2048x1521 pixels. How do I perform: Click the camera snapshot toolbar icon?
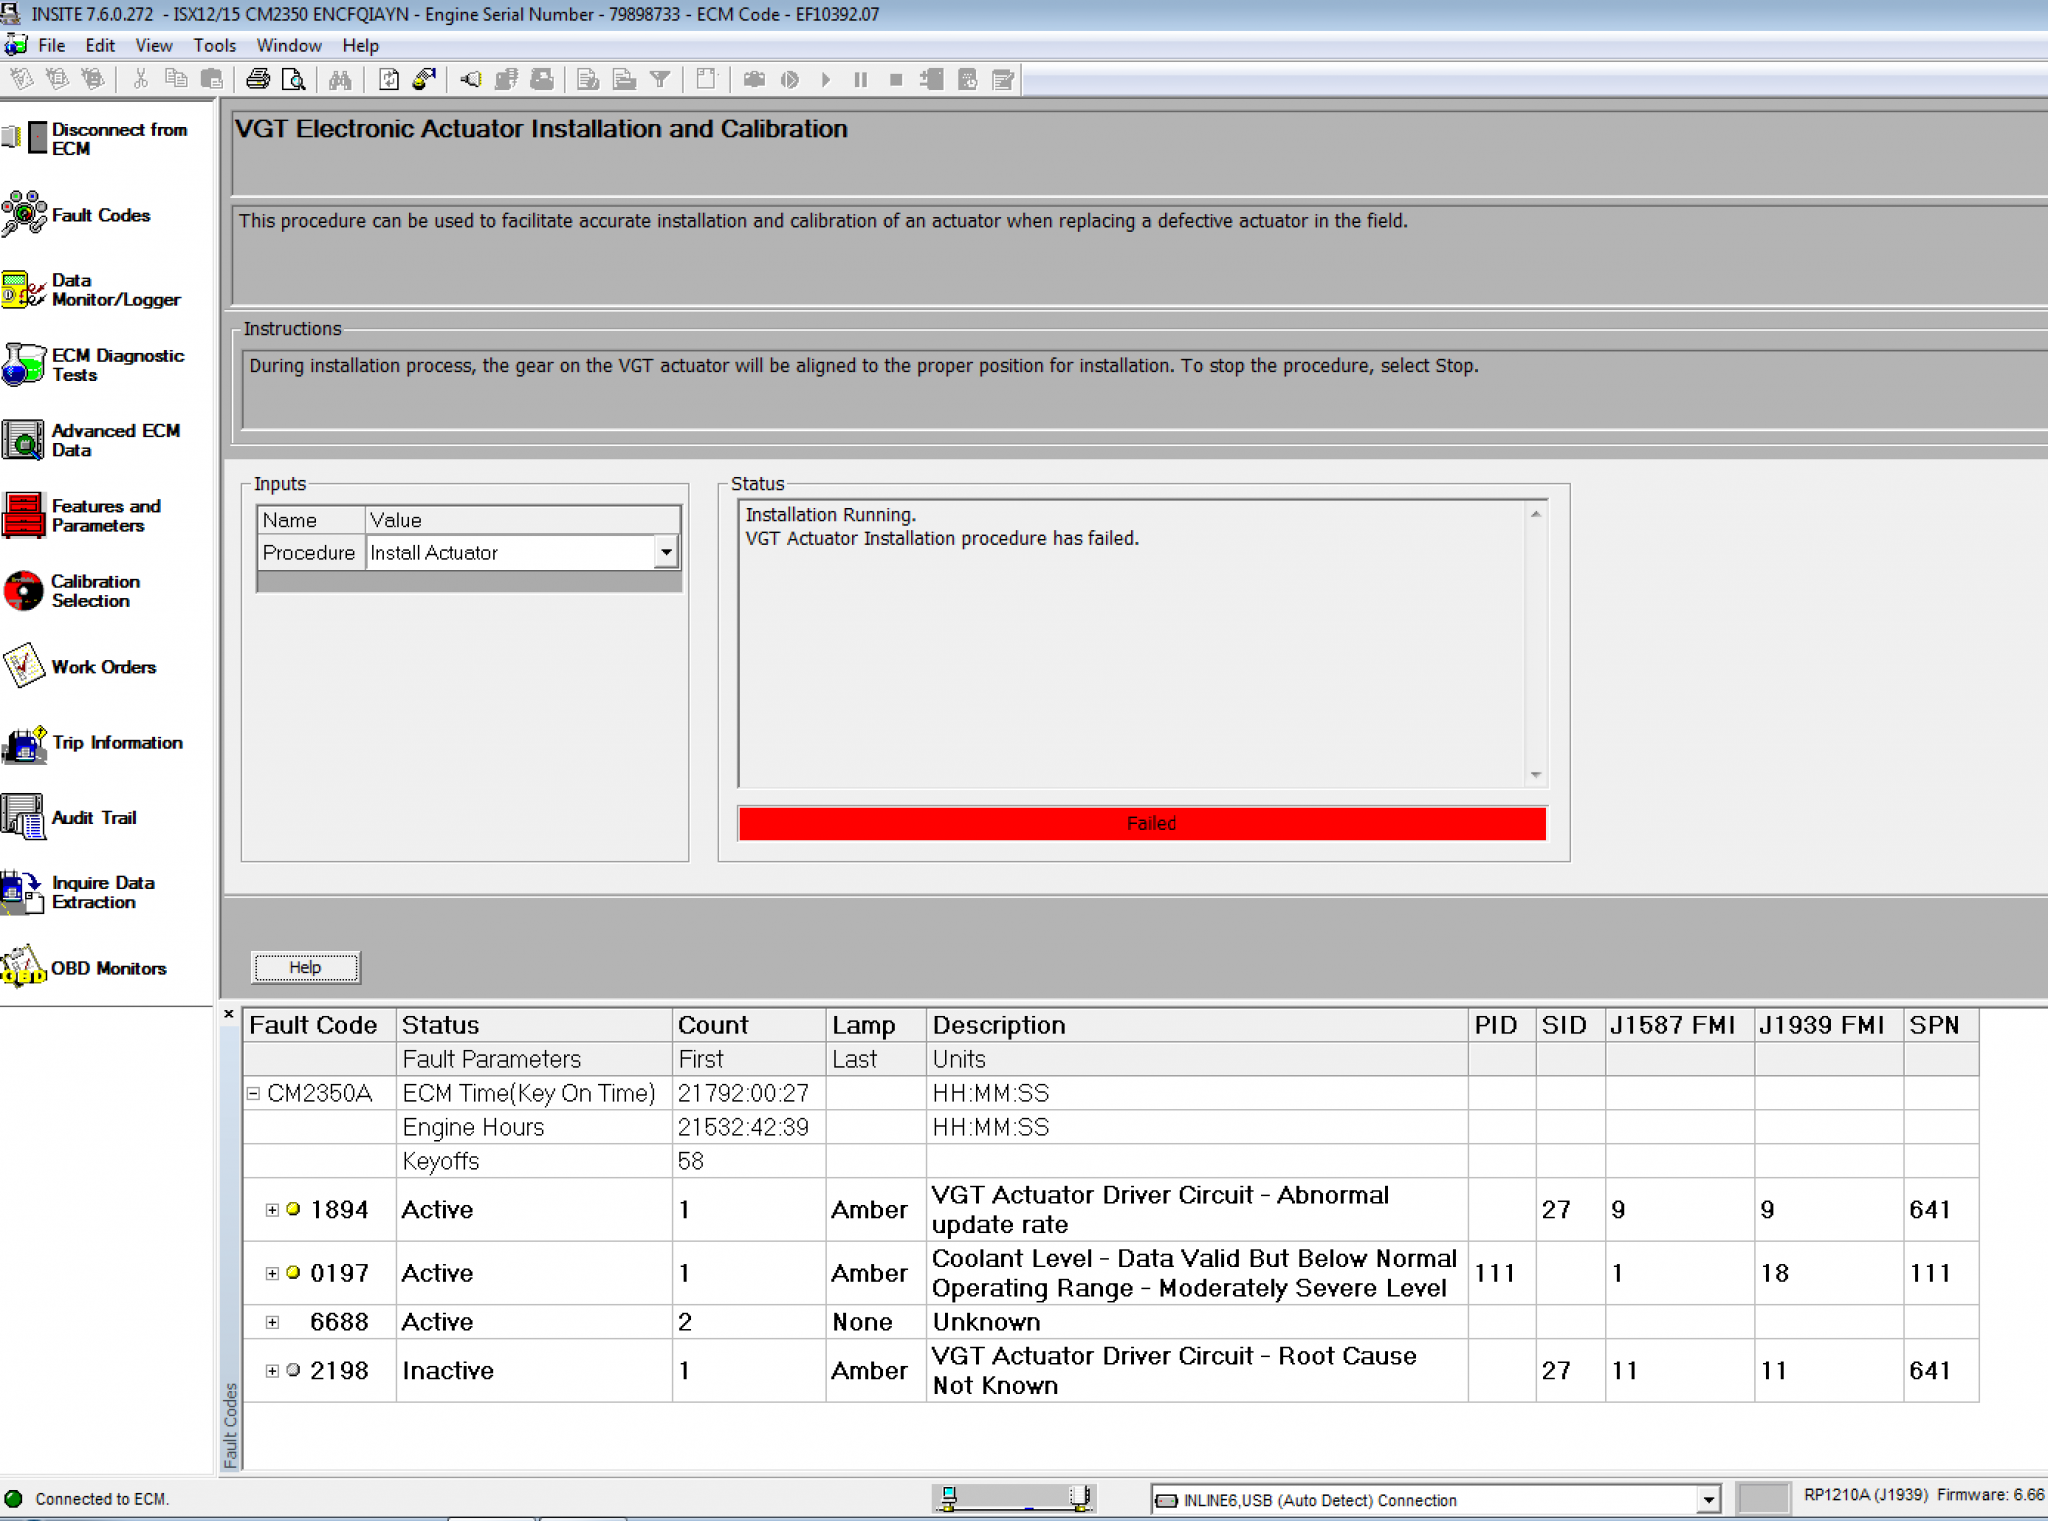[x=754, y=79]
